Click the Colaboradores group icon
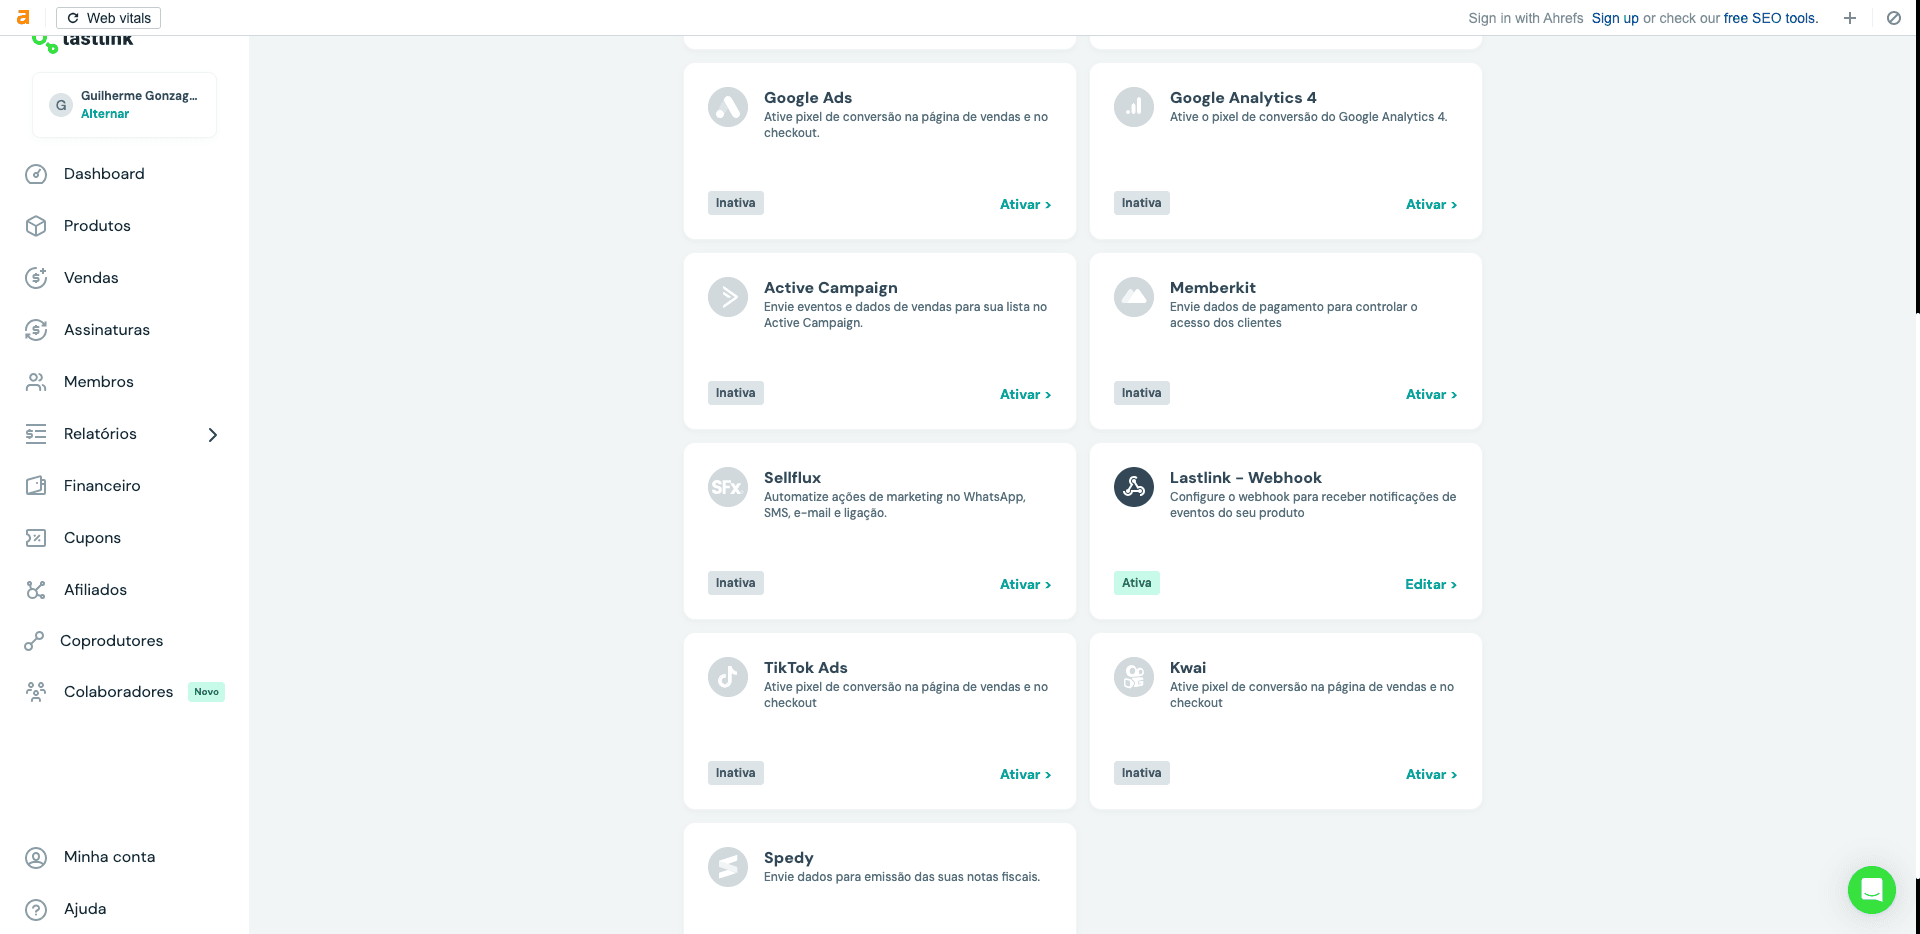 [36, 692]
